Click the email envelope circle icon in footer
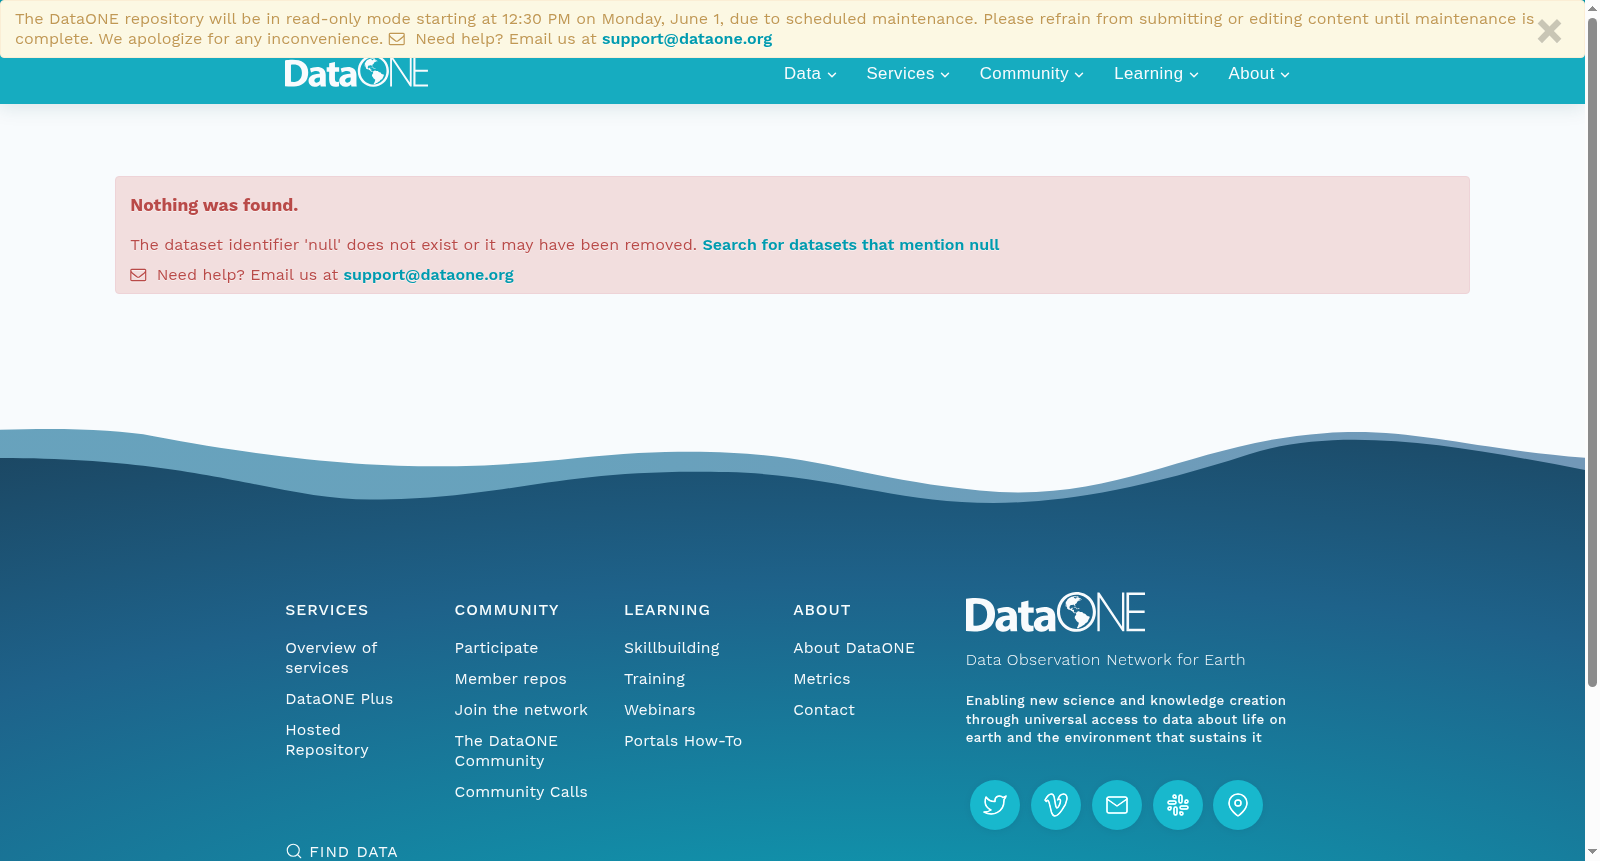1600x861 pixels. 1117,805
